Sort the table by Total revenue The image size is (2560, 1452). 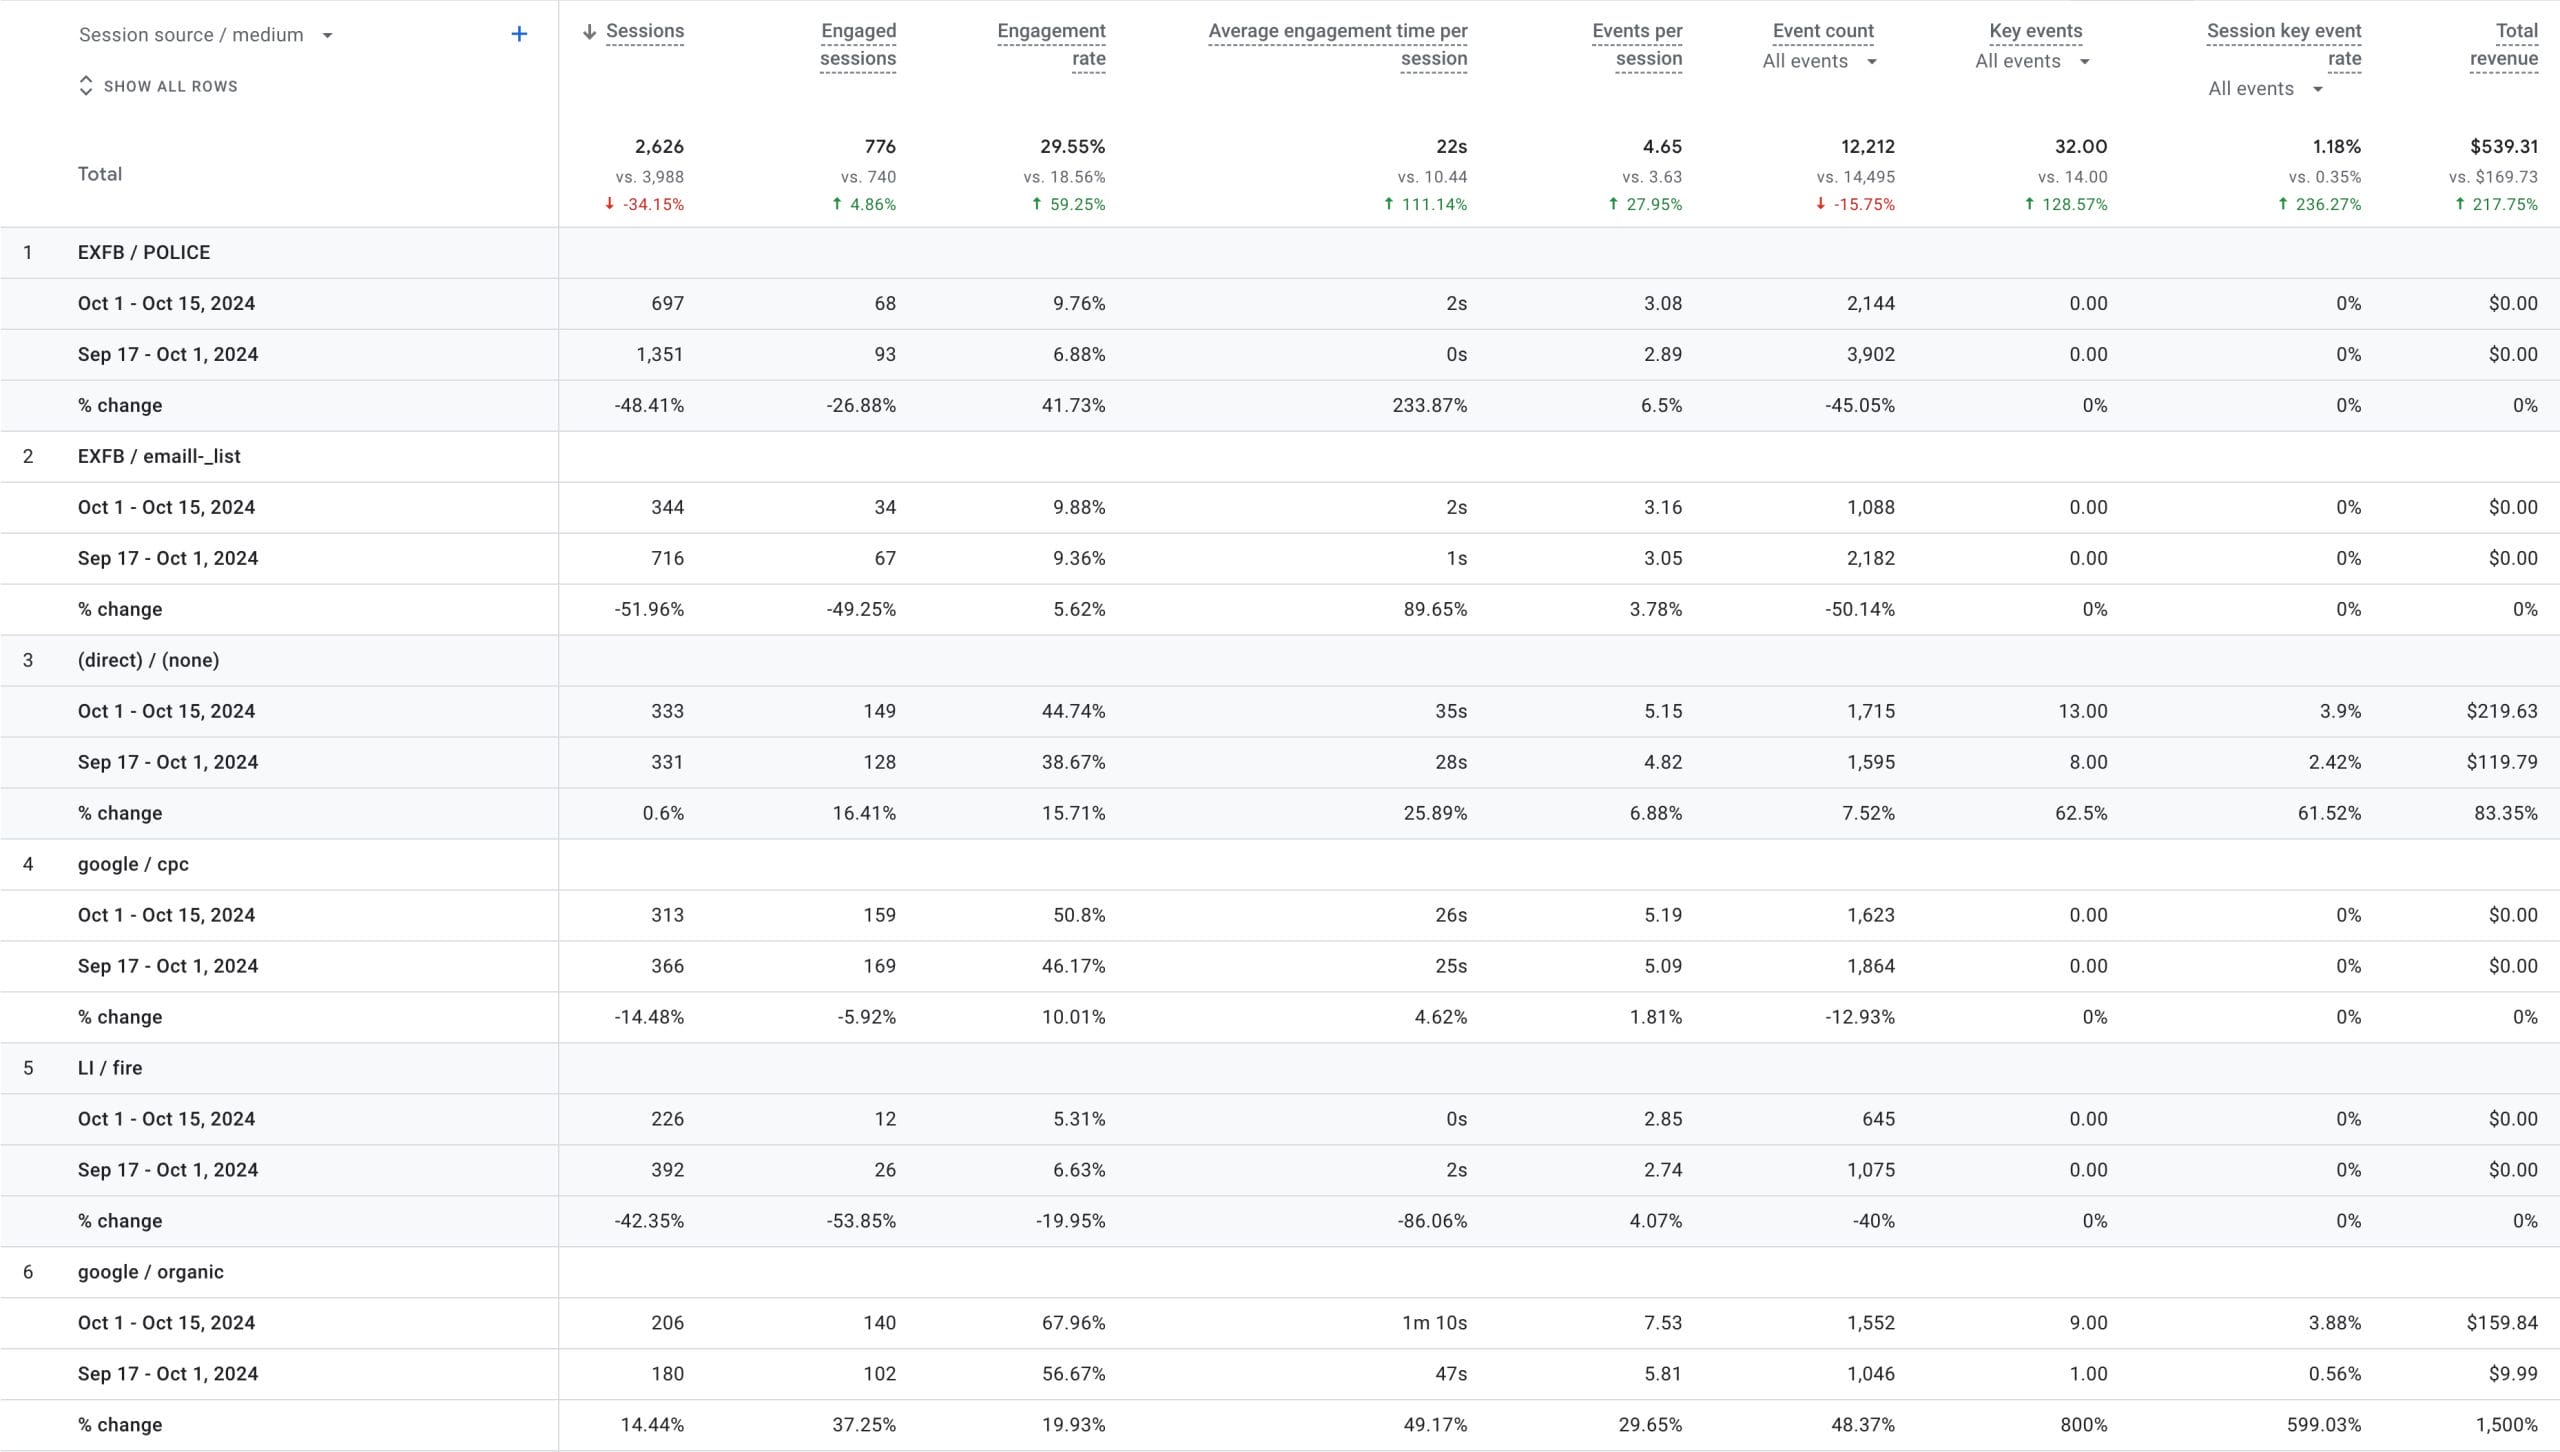coord(2503,45)
